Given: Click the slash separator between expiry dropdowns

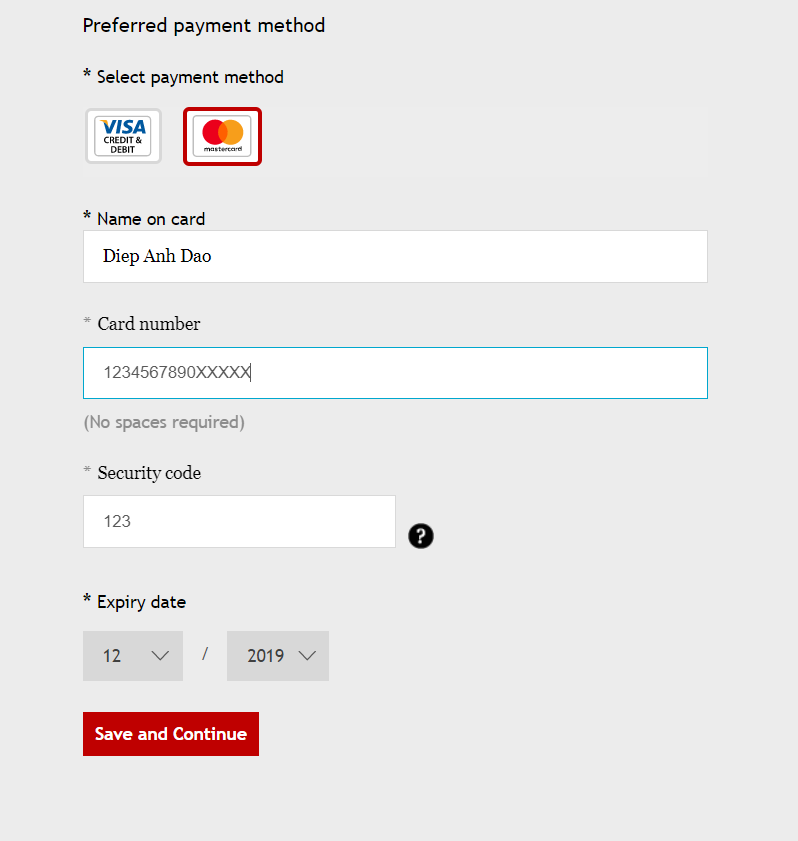Looking at the screenshot, I should (205, 654).
